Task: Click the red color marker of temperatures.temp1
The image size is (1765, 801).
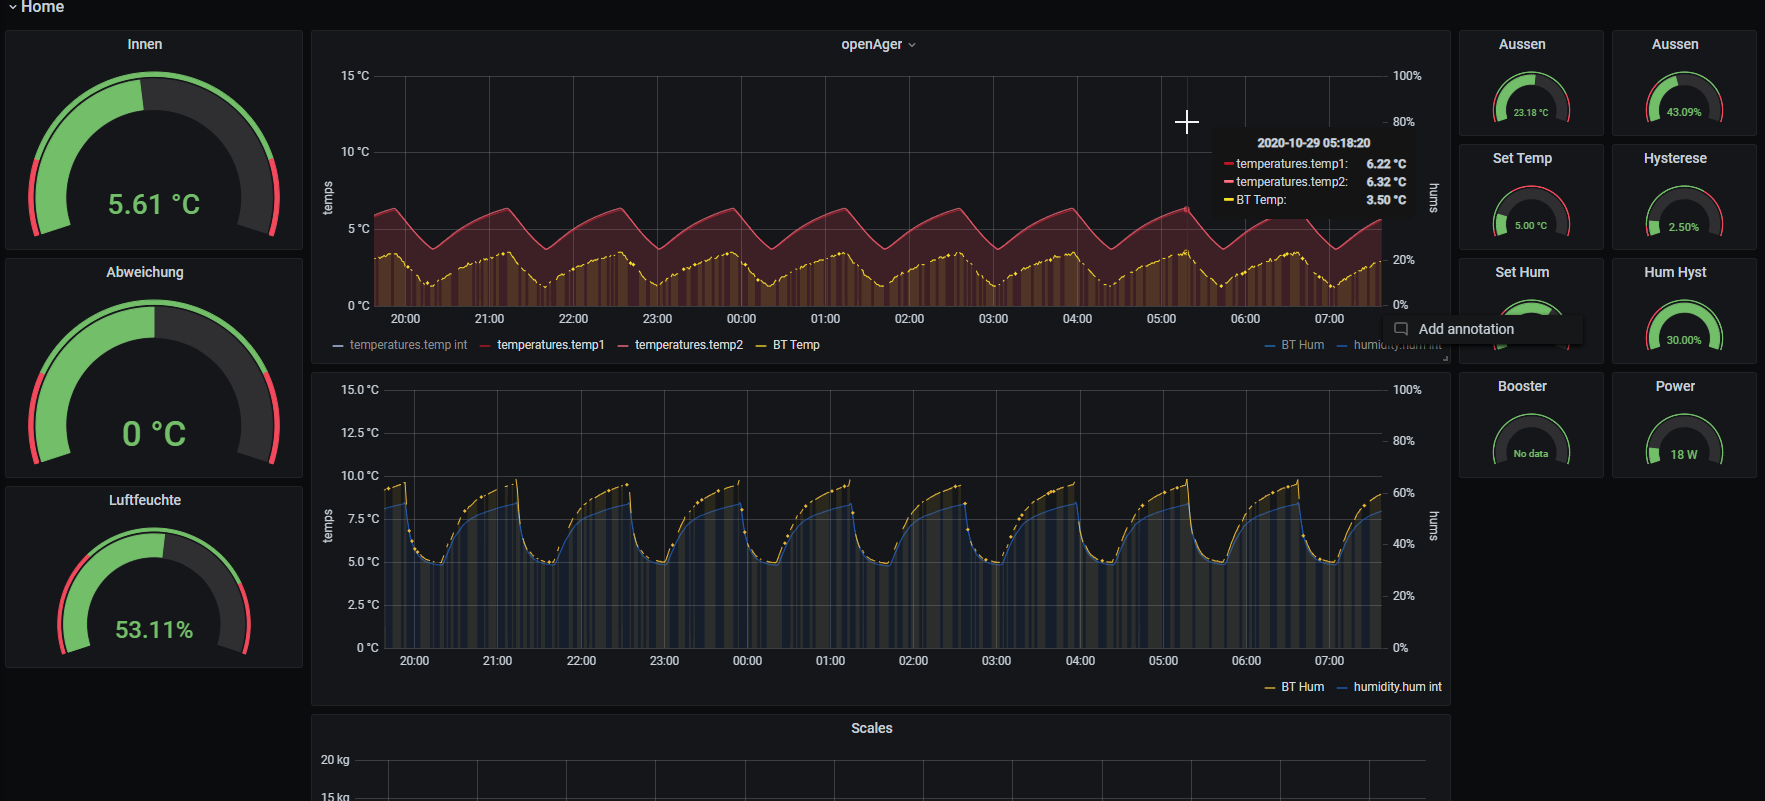Action: point(485,346)
